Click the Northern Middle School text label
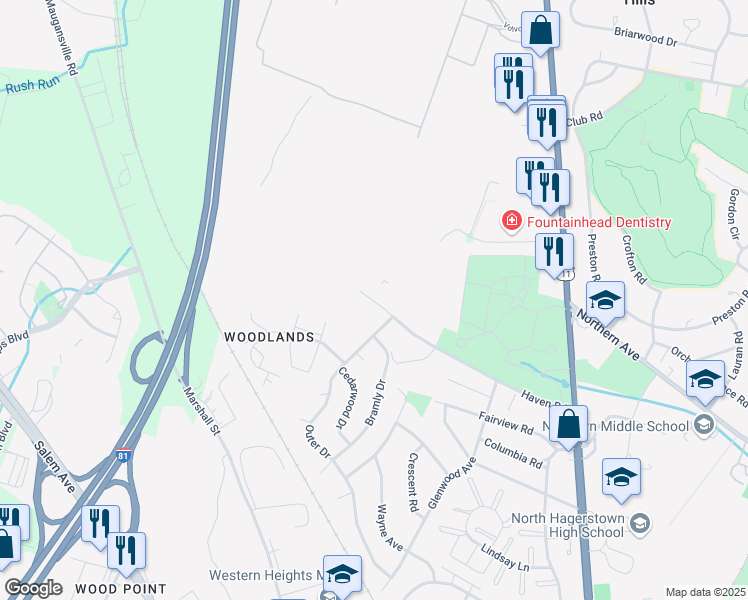The height and width of the screenshot is (600, 748). coord(616,426)
